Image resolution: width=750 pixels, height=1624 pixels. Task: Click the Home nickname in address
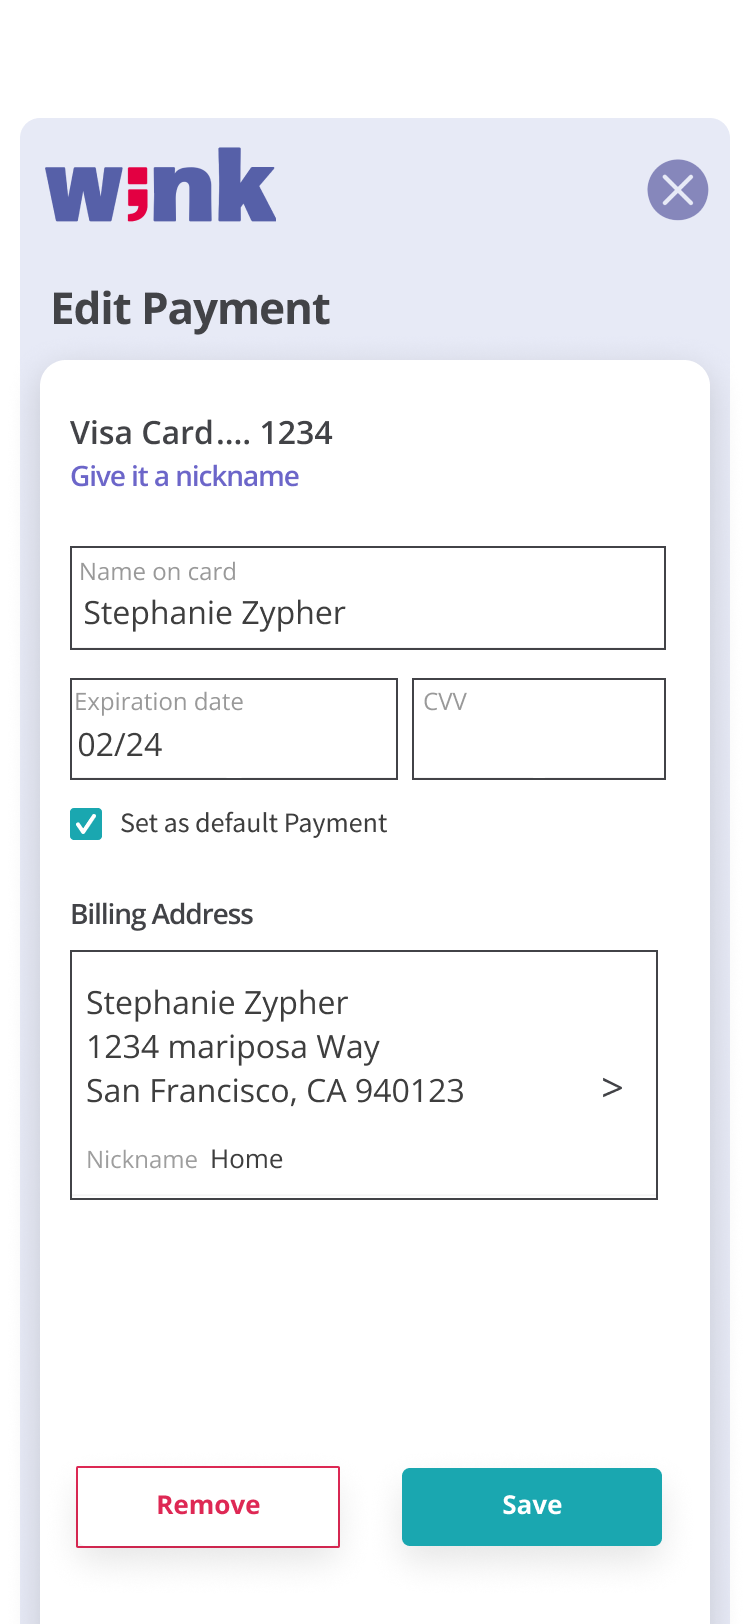tap(246, 1159)
